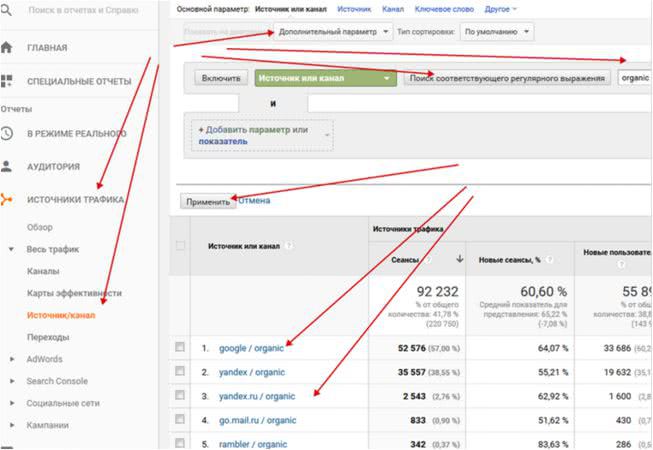Open the По умолчанию sort type dropdown
Screen dimensions: 653x450
[x=496, y=32]
